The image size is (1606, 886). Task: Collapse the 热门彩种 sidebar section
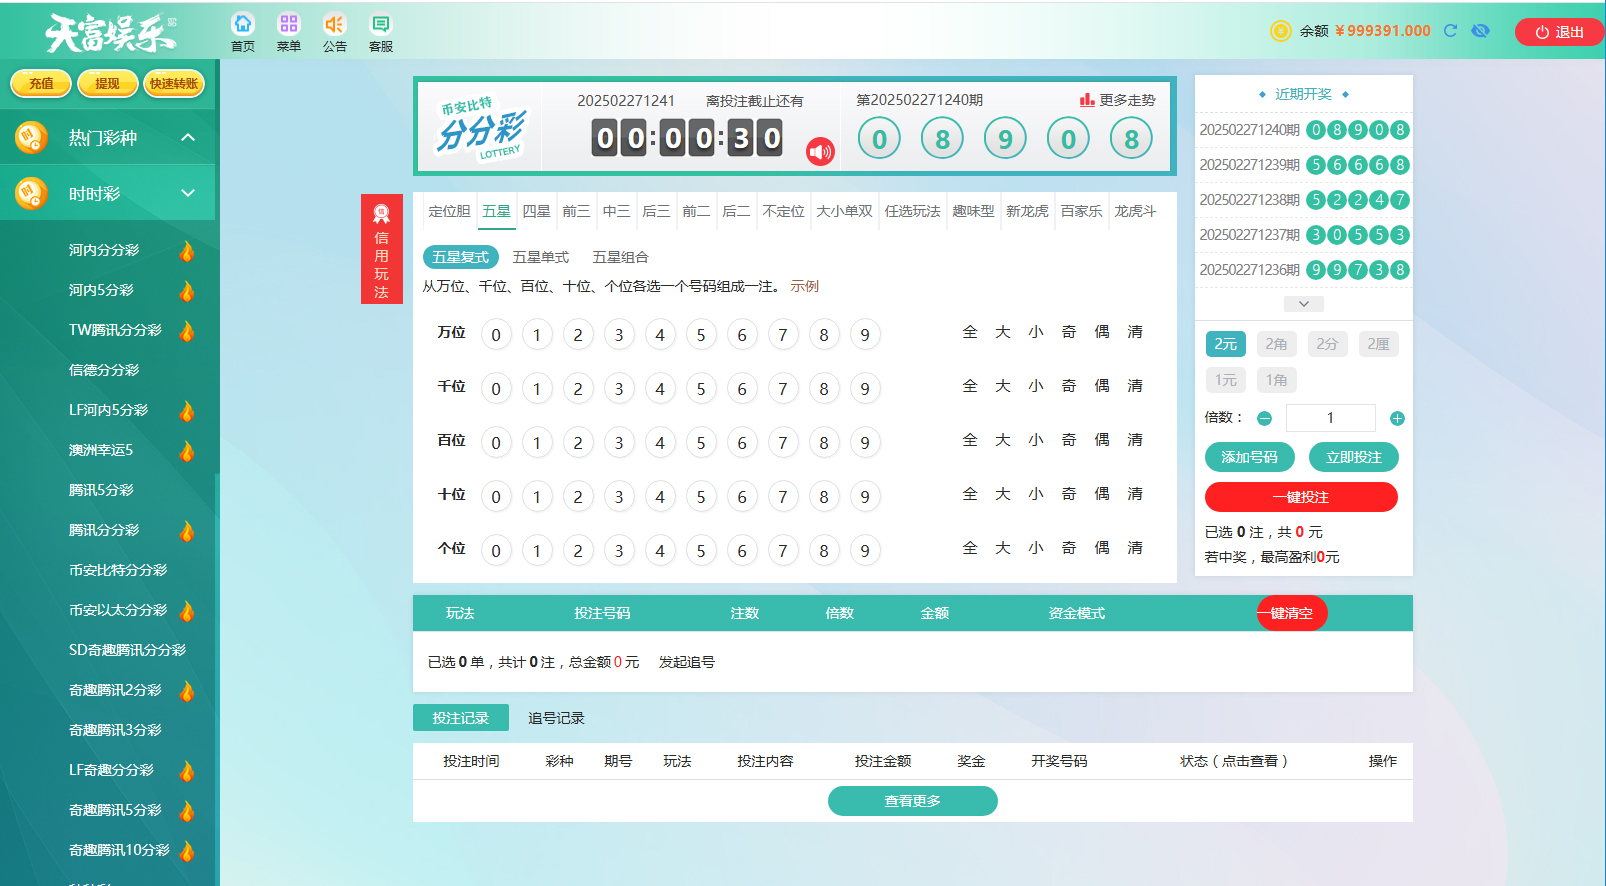click(188, 137)
